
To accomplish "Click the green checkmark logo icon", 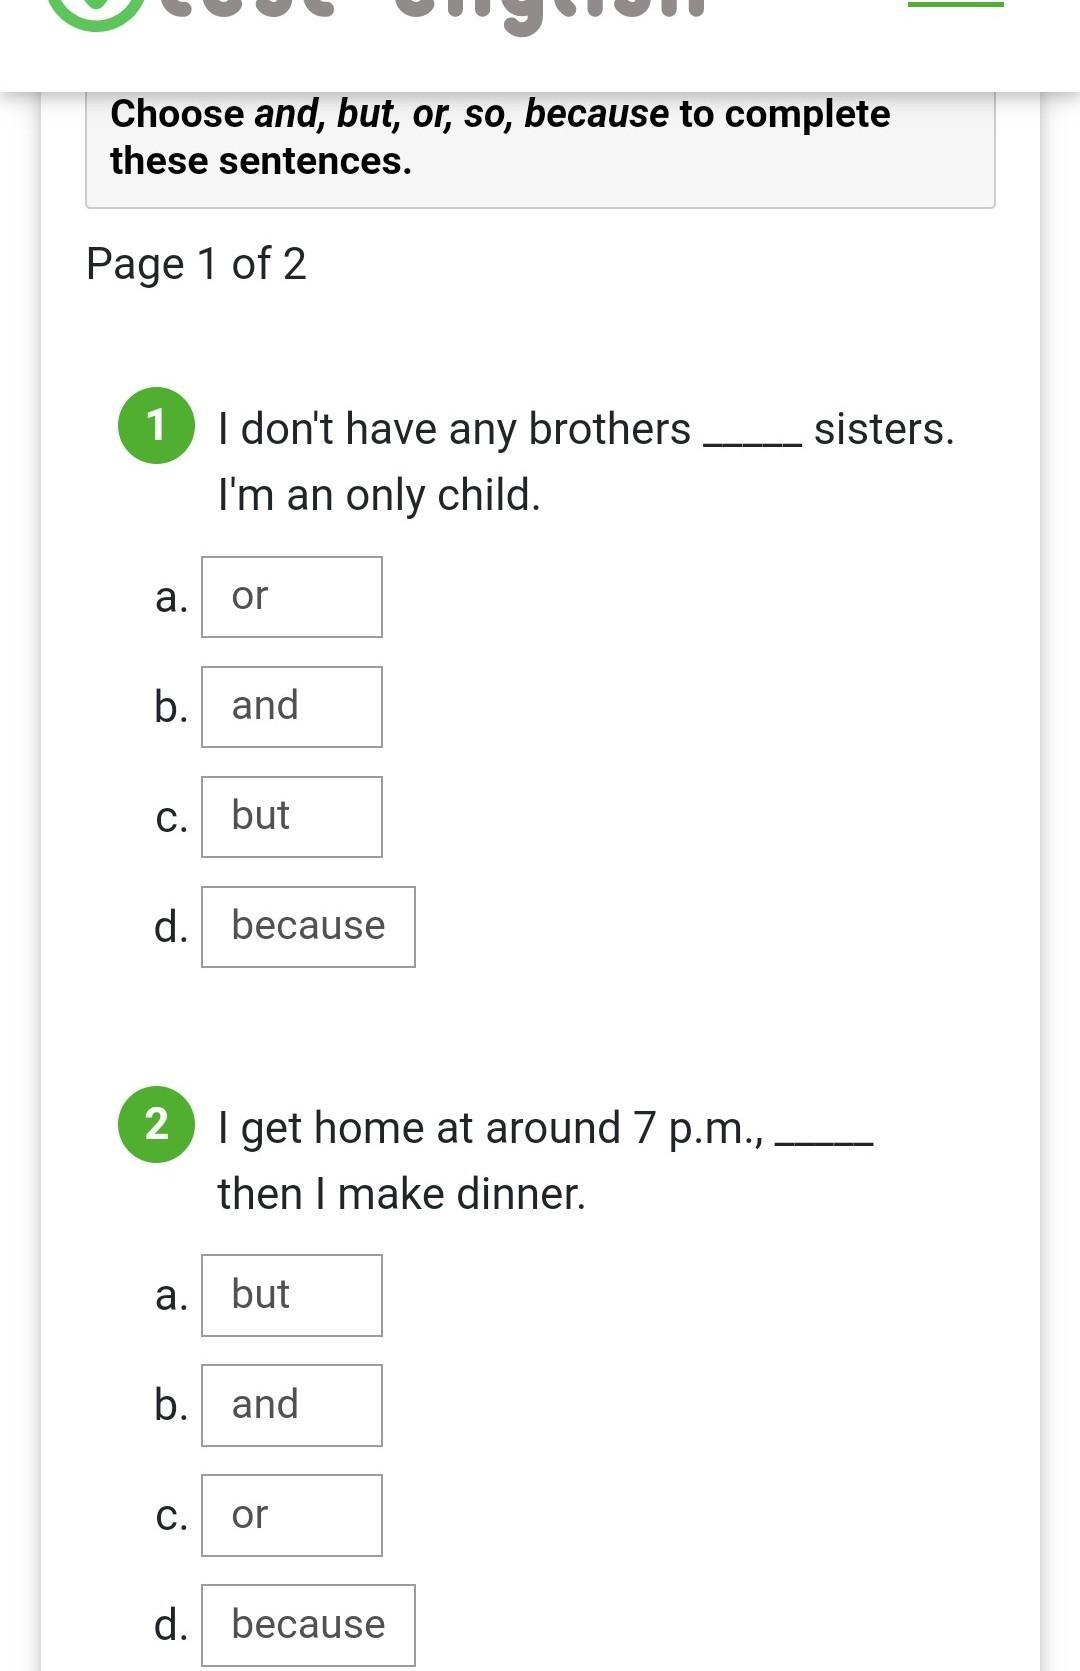I will pyautogui.click(x=95, y=10).
